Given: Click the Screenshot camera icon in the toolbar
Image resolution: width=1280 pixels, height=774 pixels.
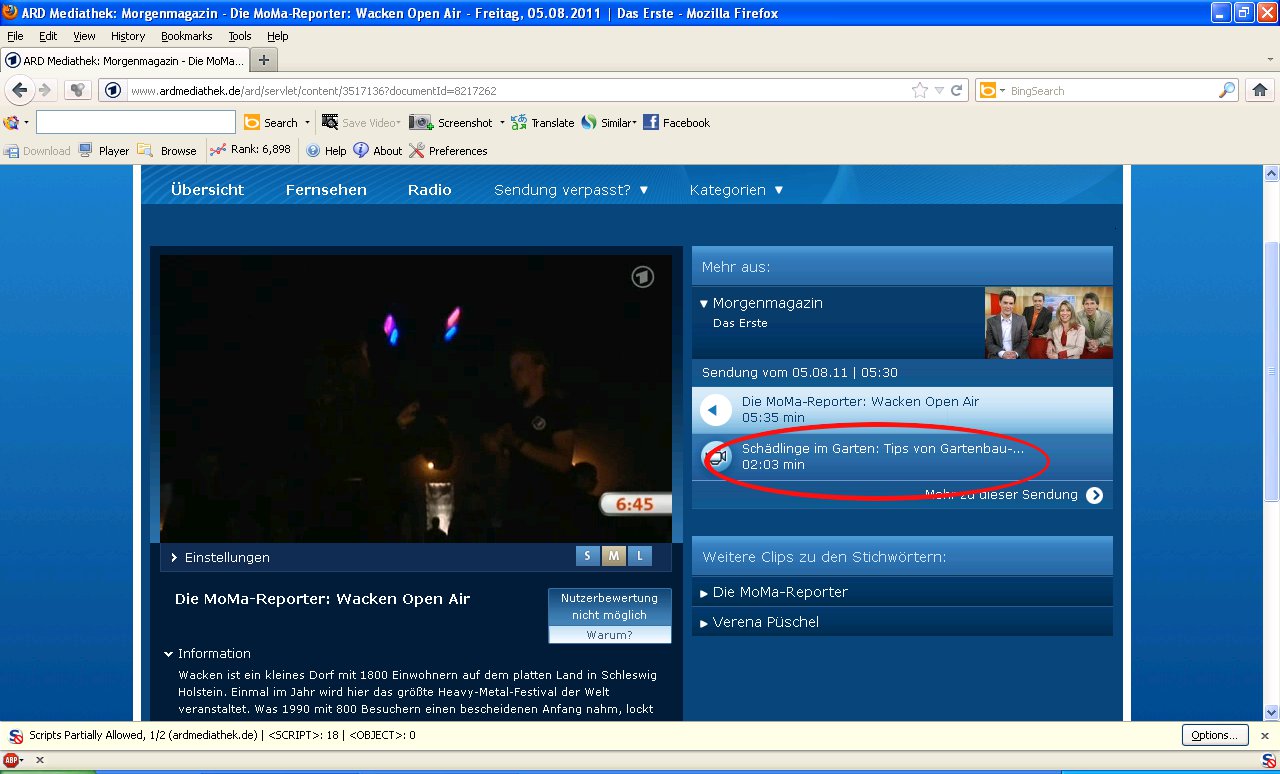Looking at the screenshot, I should tap(421, 123).
